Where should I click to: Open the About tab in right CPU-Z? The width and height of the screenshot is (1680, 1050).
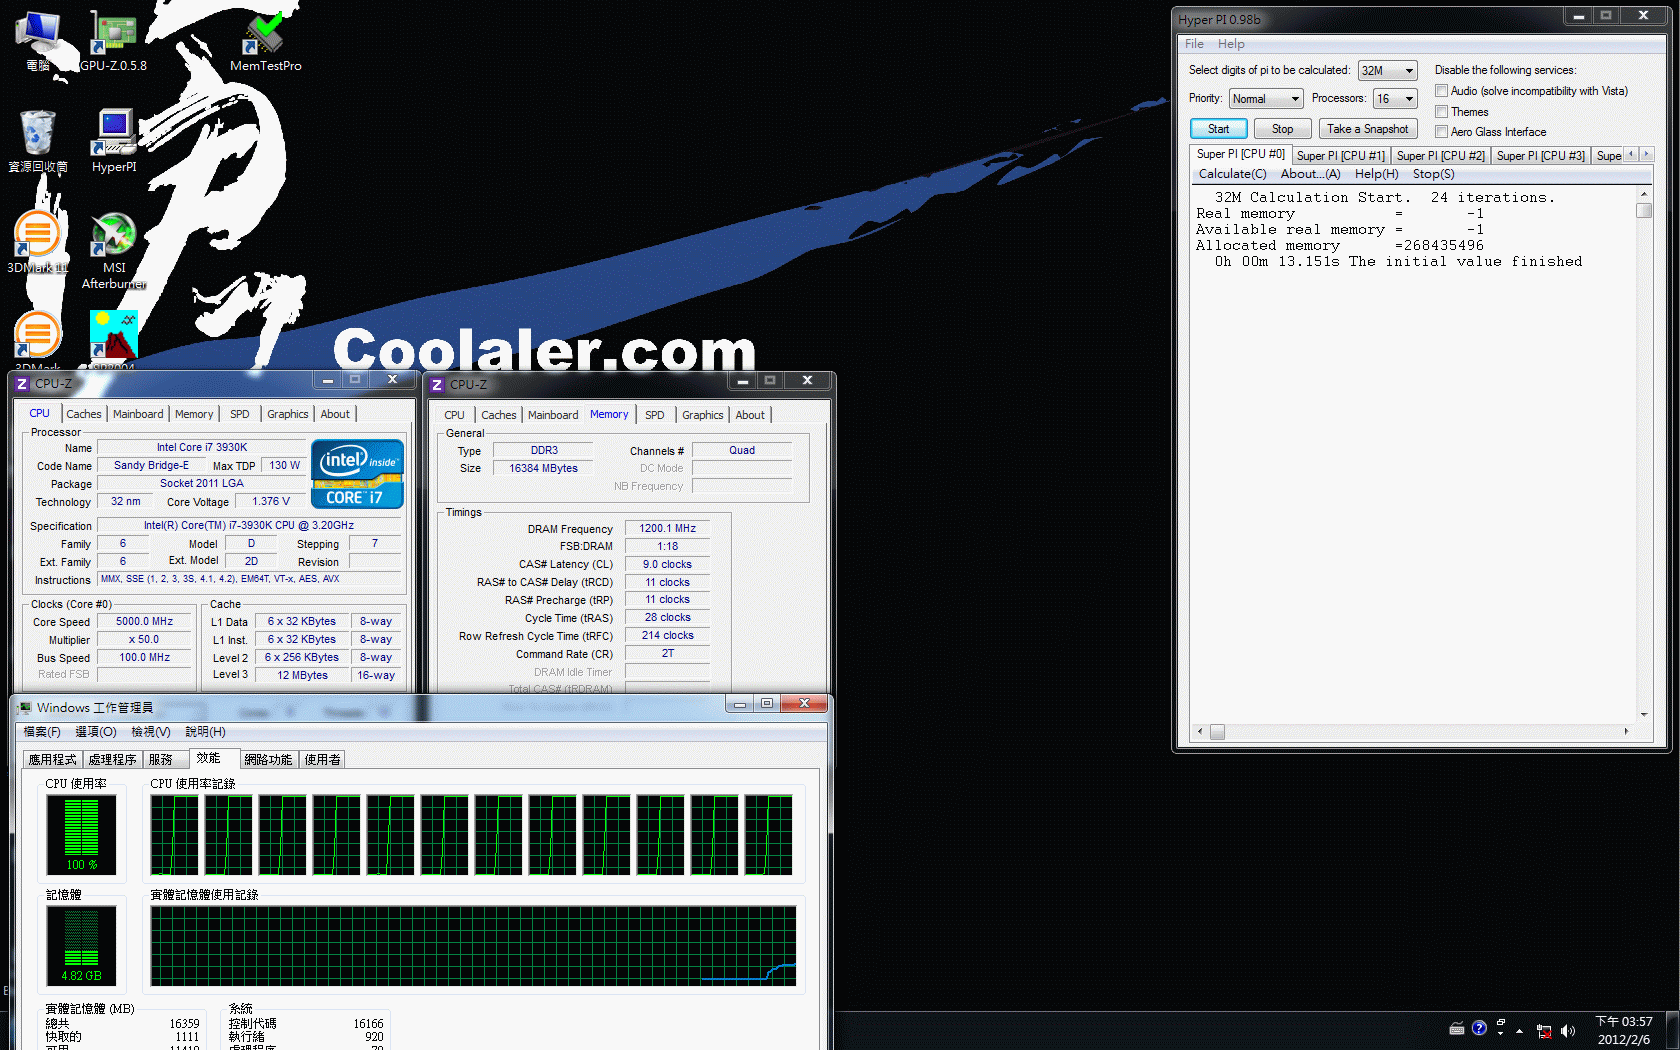tap(750, 415)
